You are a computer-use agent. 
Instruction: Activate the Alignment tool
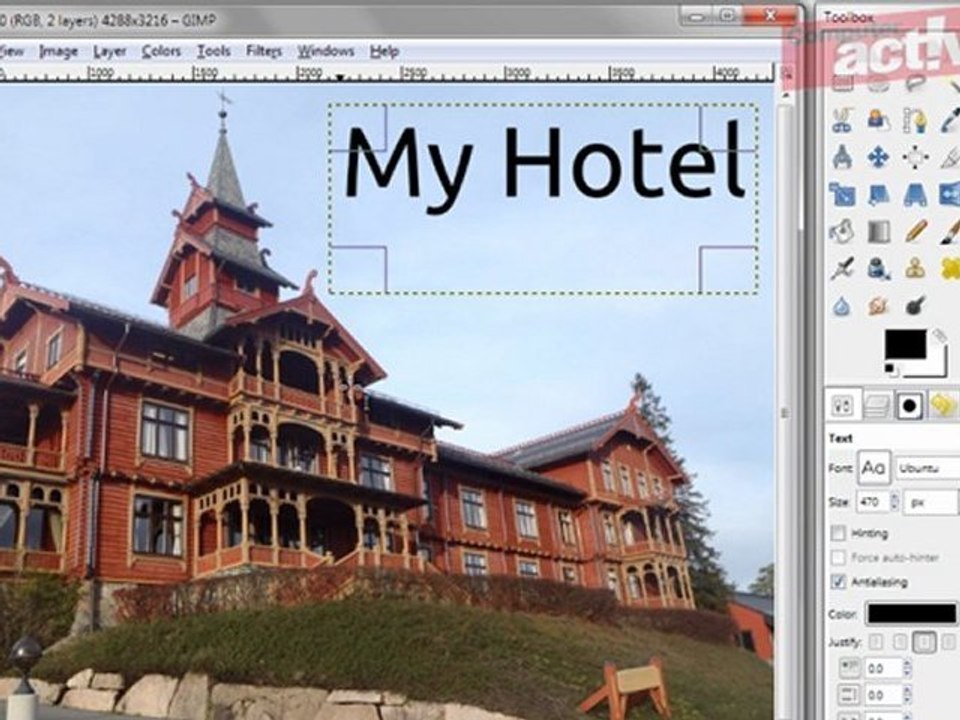[915, 157]
